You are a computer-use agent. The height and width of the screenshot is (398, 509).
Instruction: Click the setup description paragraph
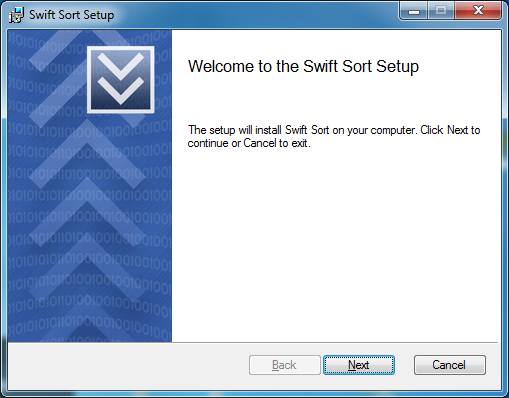pyautogui.click(x=334, y=136)
